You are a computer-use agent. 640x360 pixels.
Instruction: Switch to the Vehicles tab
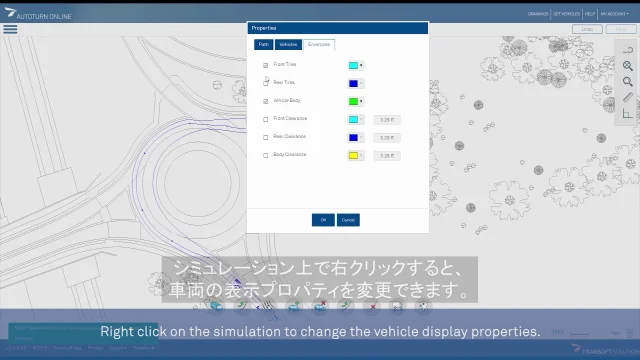(x=288, y=44)
